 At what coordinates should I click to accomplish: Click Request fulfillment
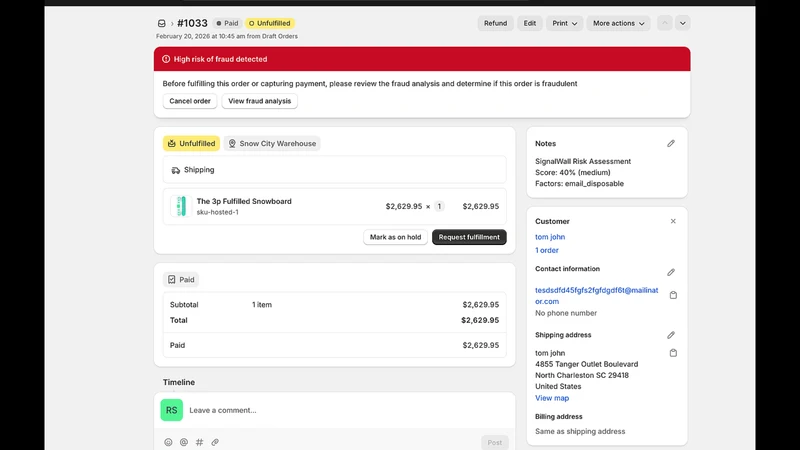coord(469,237)
